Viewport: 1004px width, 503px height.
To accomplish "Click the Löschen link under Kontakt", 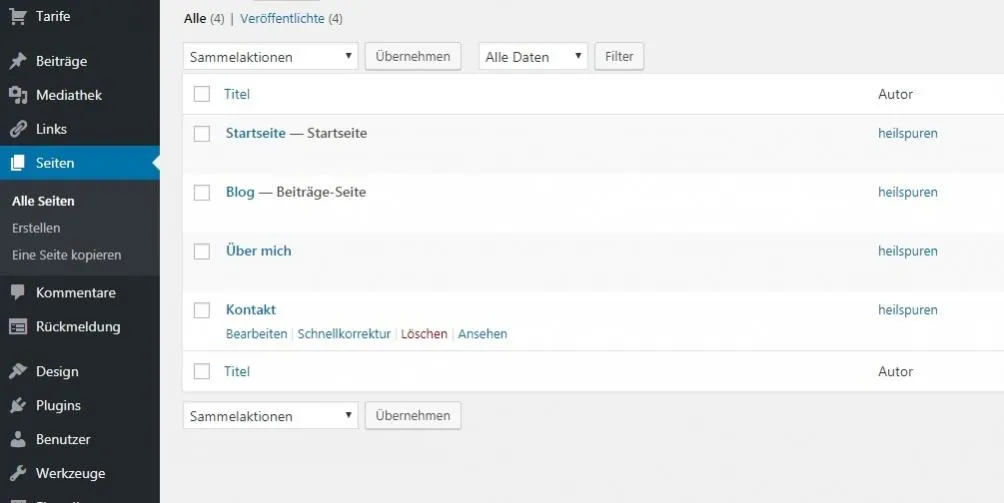I will (424, 334).
